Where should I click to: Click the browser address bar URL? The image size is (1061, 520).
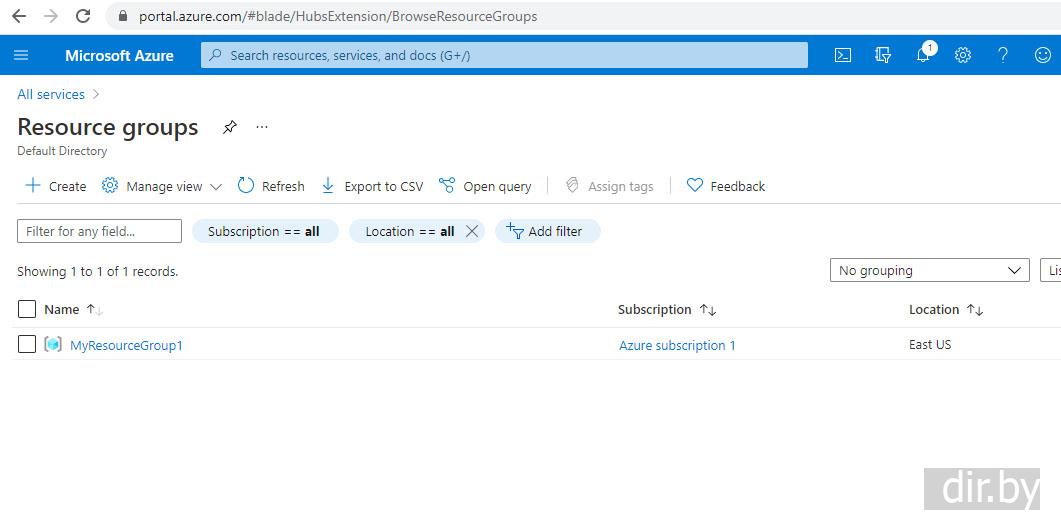[338, 16]
